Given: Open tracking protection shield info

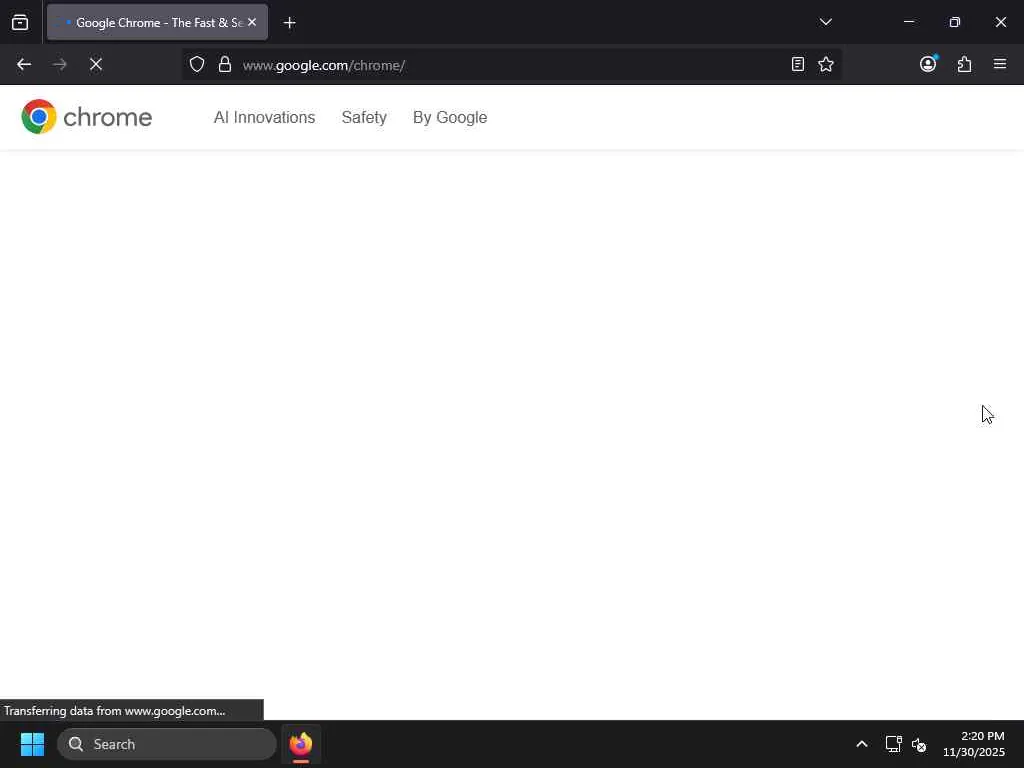Looking at the screenshot, I should click(197, 65).
